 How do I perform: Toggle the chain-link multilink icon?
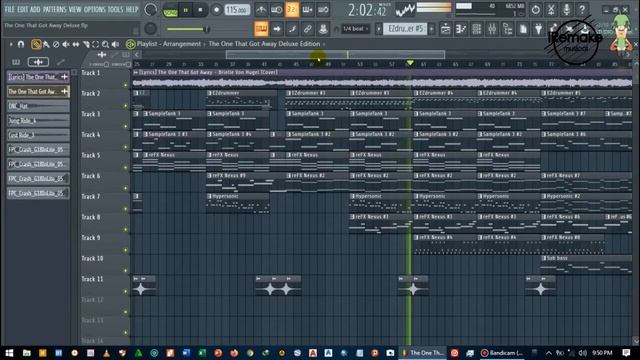click(307, 29)
